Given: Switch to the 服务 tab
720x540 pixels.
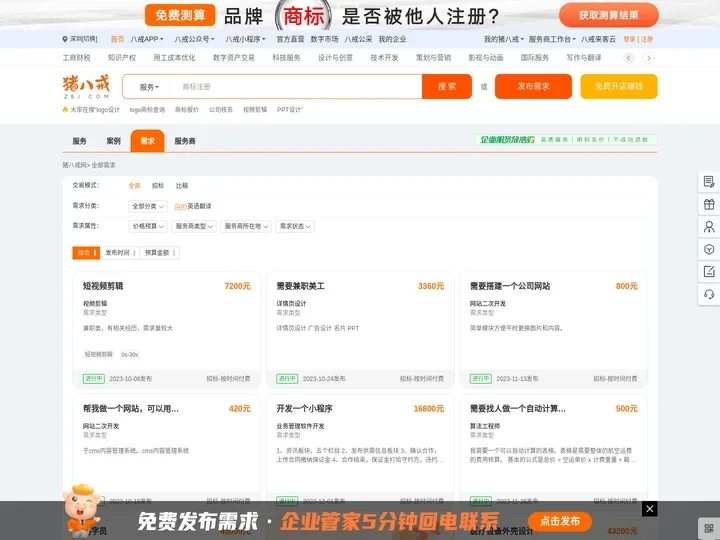Looking at the screenshot, I should tap(79, 141).
